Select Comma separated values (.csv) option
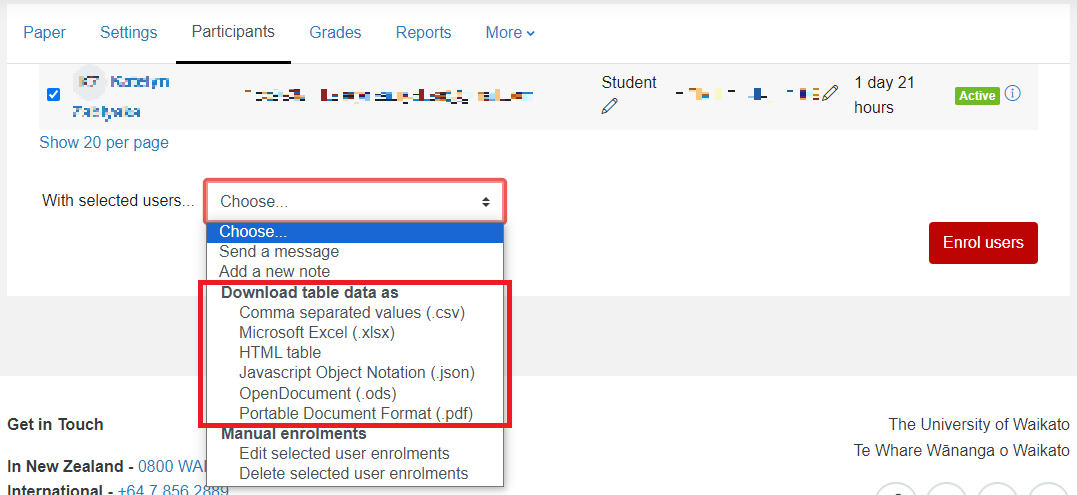 pyautogui.click(x=352, y=312)
